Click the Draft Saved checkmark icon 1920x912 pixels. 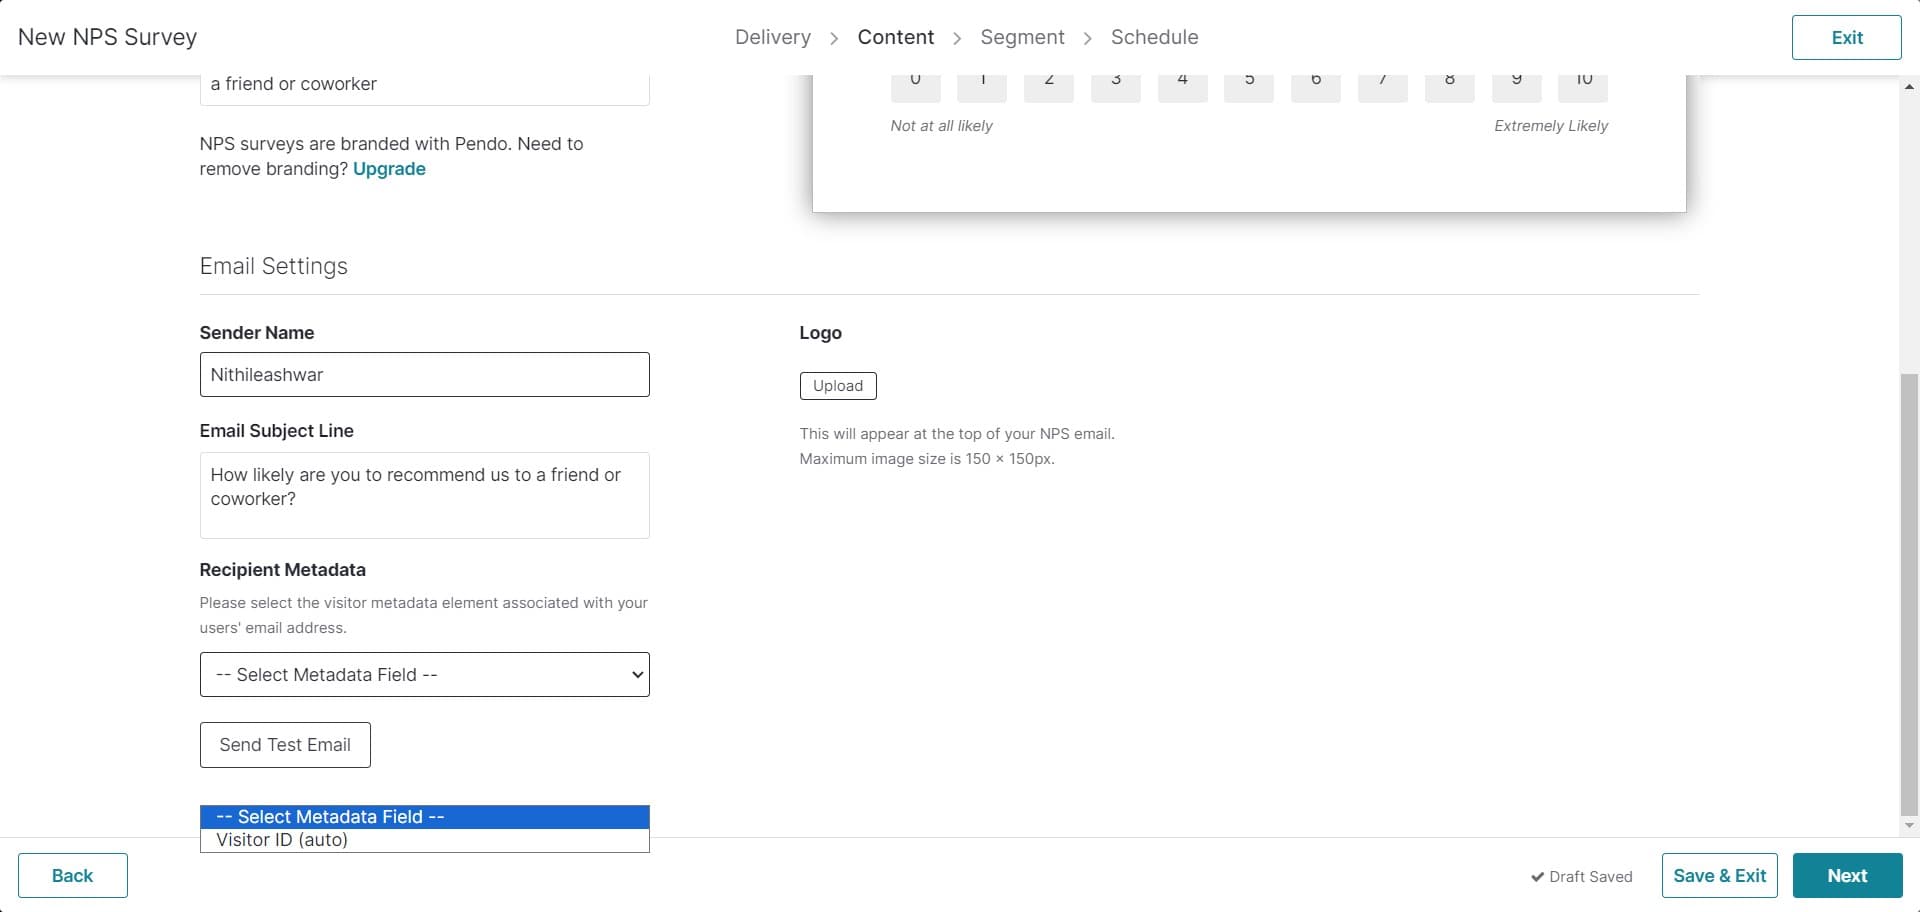click(x=1538, y=876)
